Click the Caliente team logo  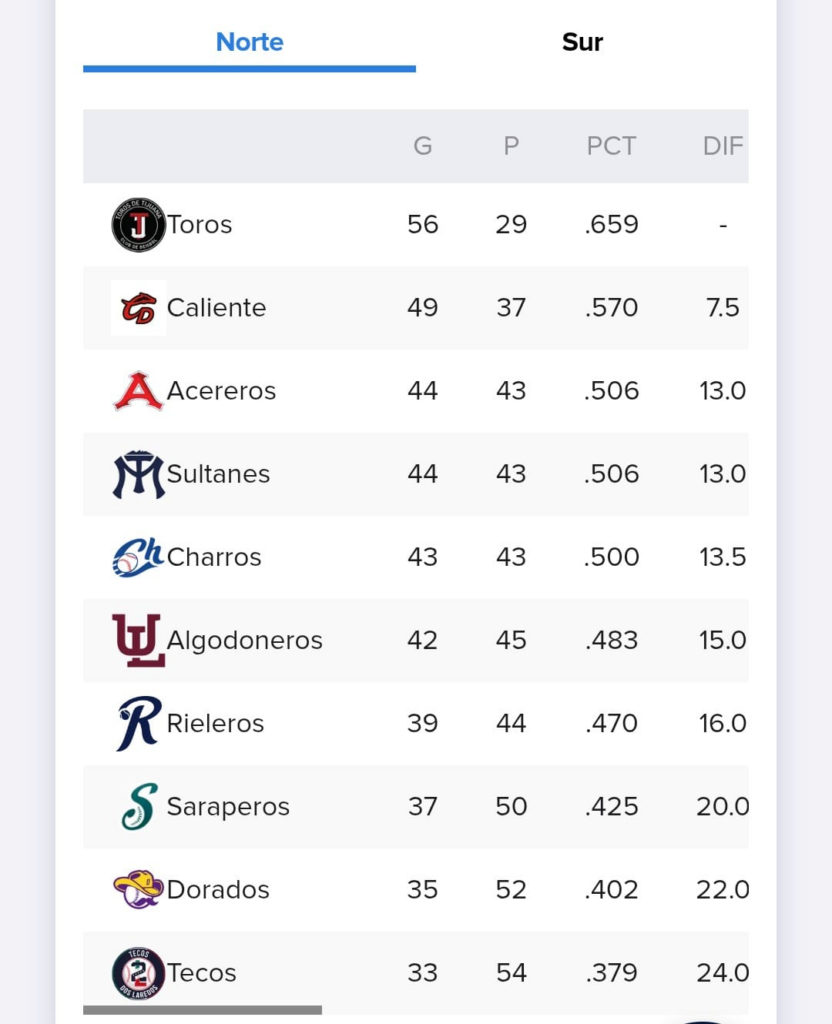pos(138,308)
